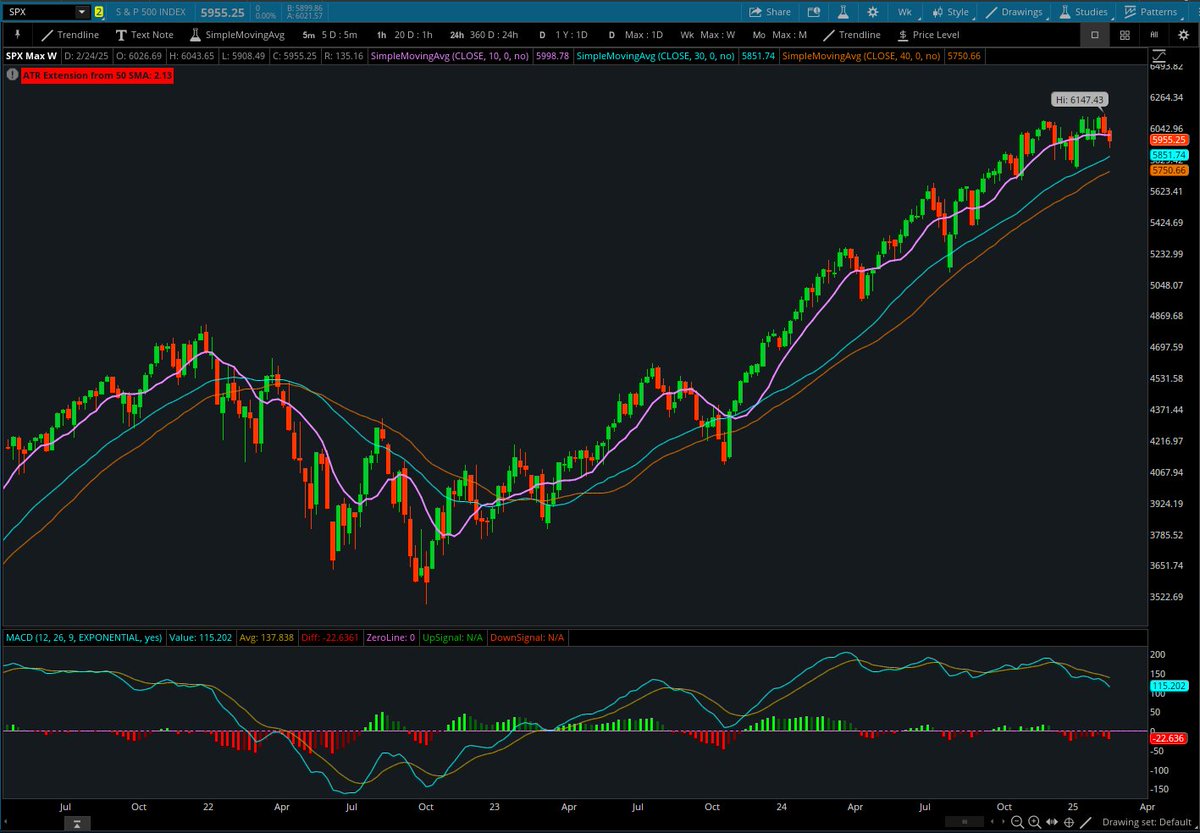Open the Drawings menu
Image resolution: width=1200 pixels, height=833 pixels.
tap(1014, 12)
